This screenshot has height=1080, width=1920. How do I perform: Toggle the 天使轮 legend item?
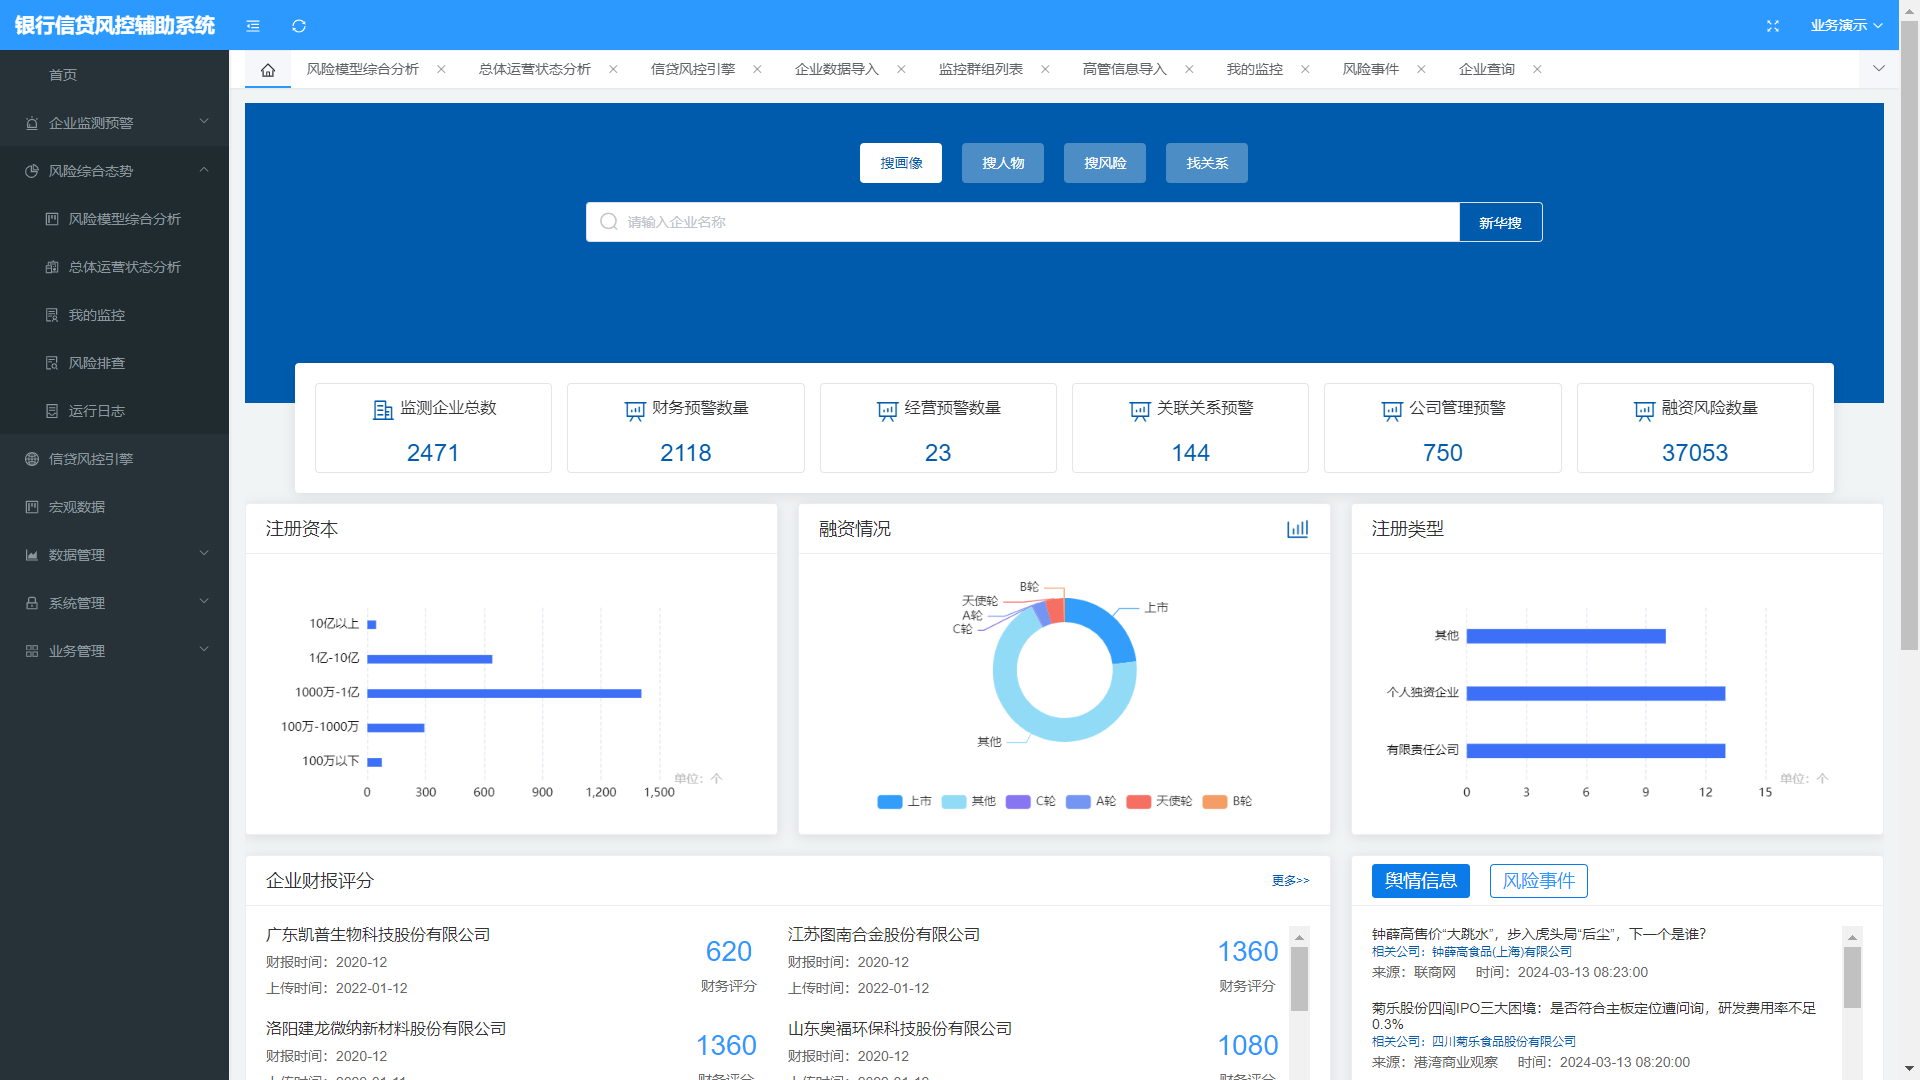click(x=1159, y=802)
